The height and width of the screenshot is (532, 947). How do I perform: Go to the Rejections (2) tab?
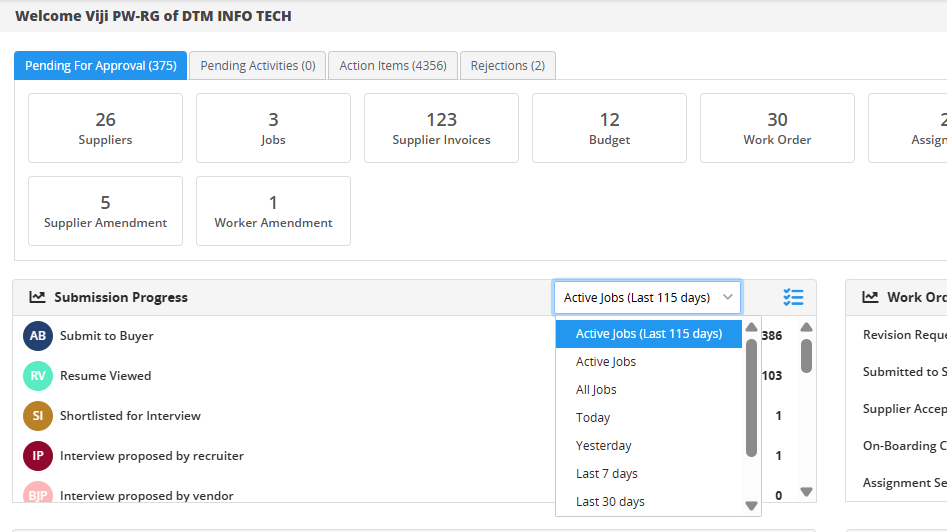(508, 65)
